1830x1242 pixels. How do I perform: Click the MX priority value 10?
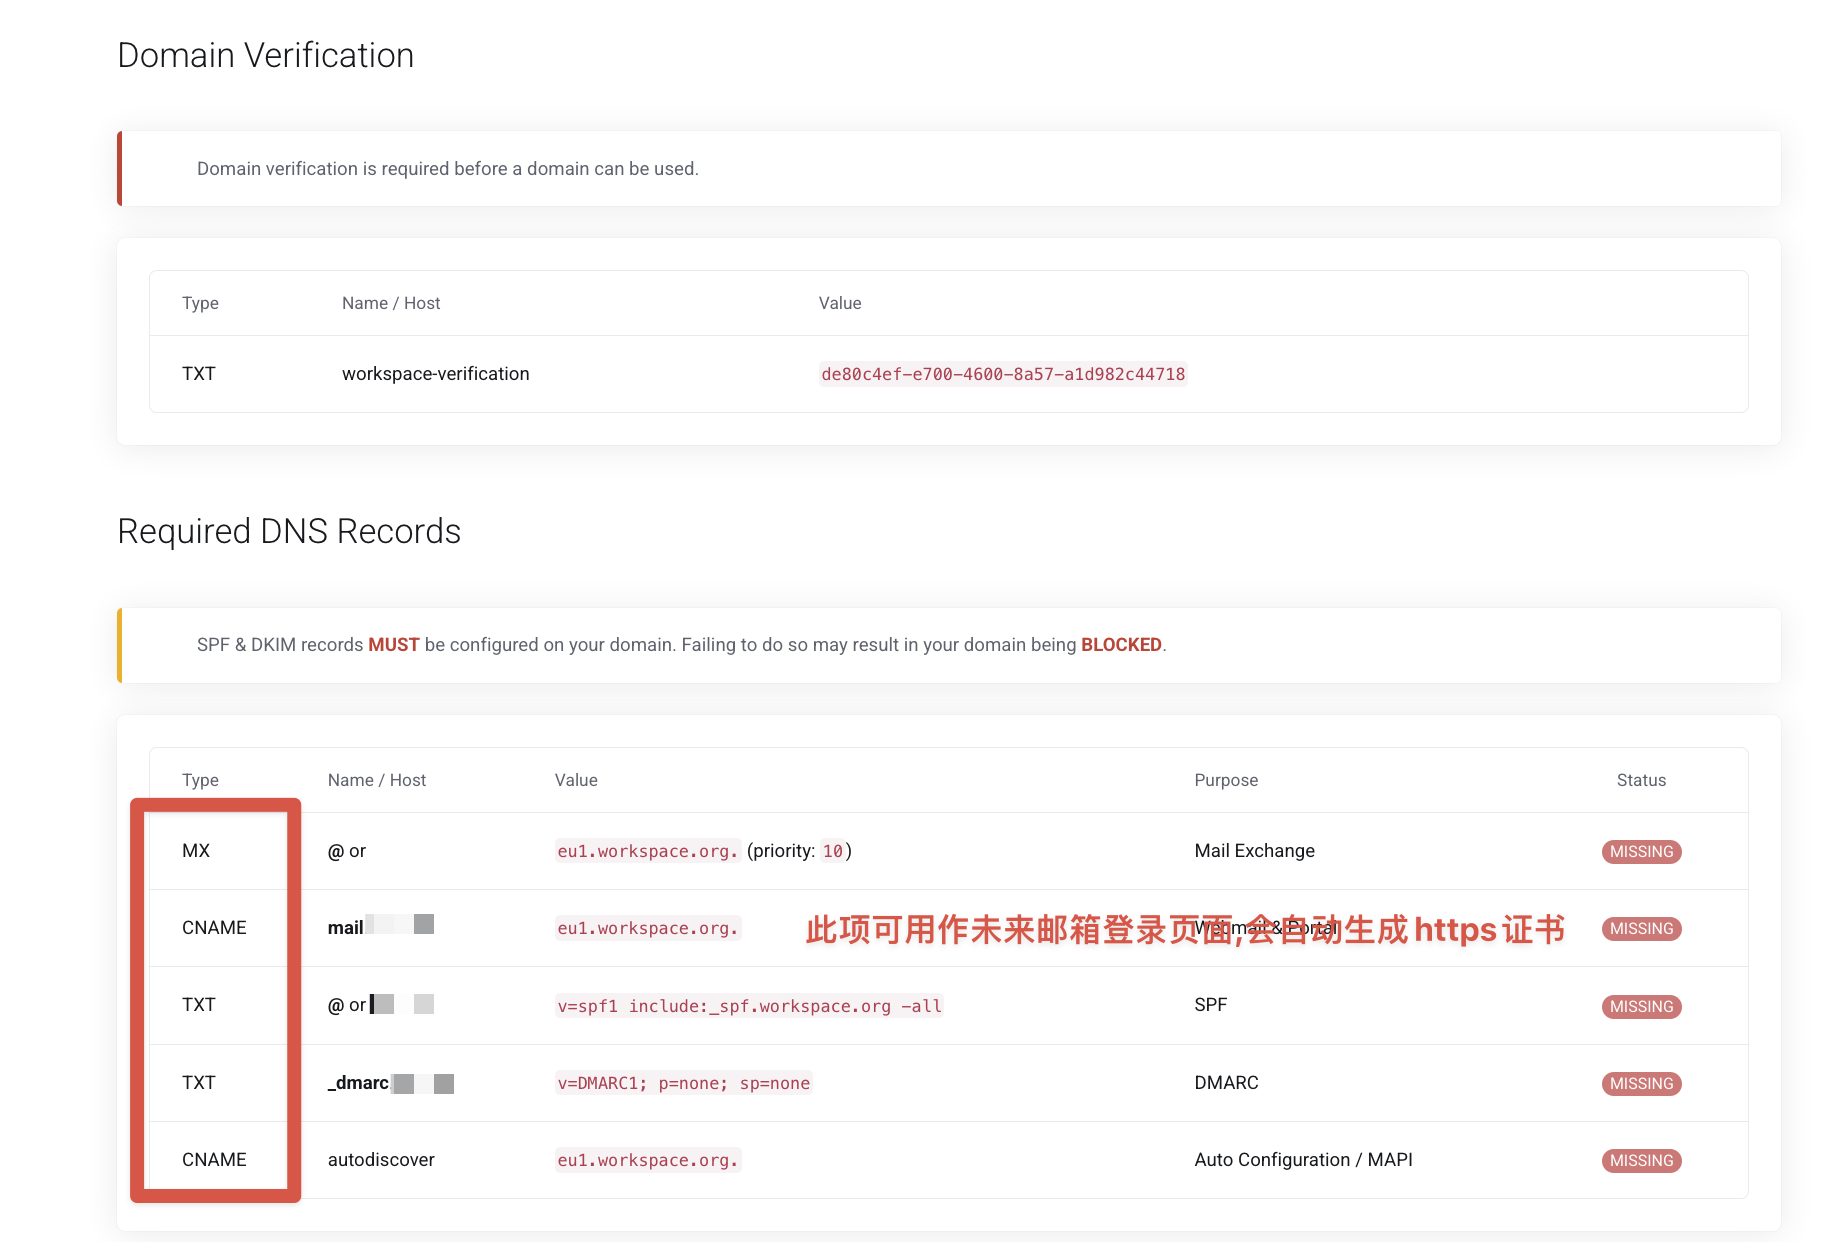(833, 851)
